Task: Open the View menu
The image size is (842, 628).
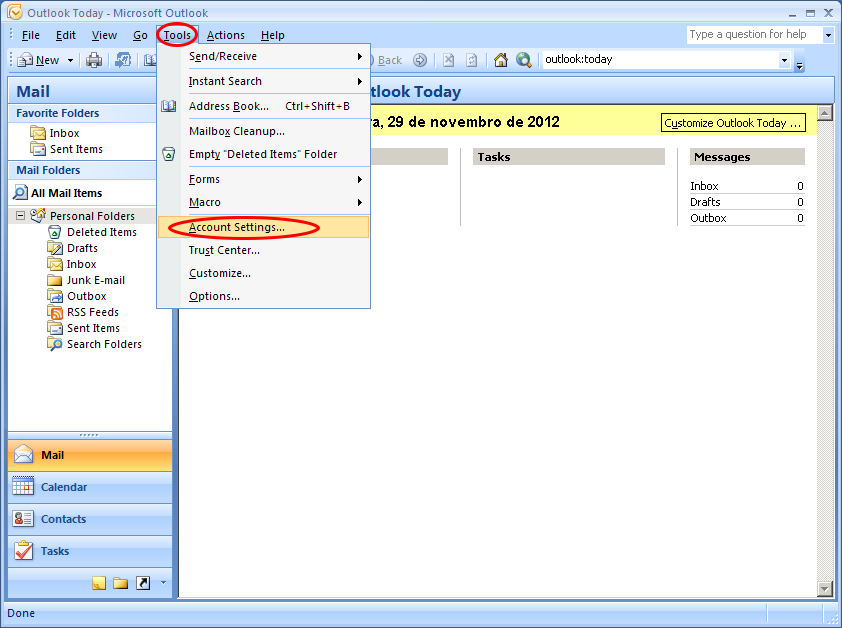Action: [x=104, y=35]
